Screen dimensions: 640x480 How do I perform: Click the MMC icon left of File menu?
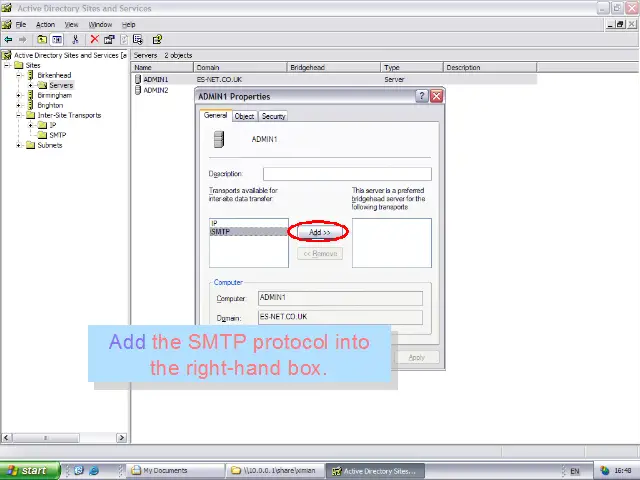(7, 24)
